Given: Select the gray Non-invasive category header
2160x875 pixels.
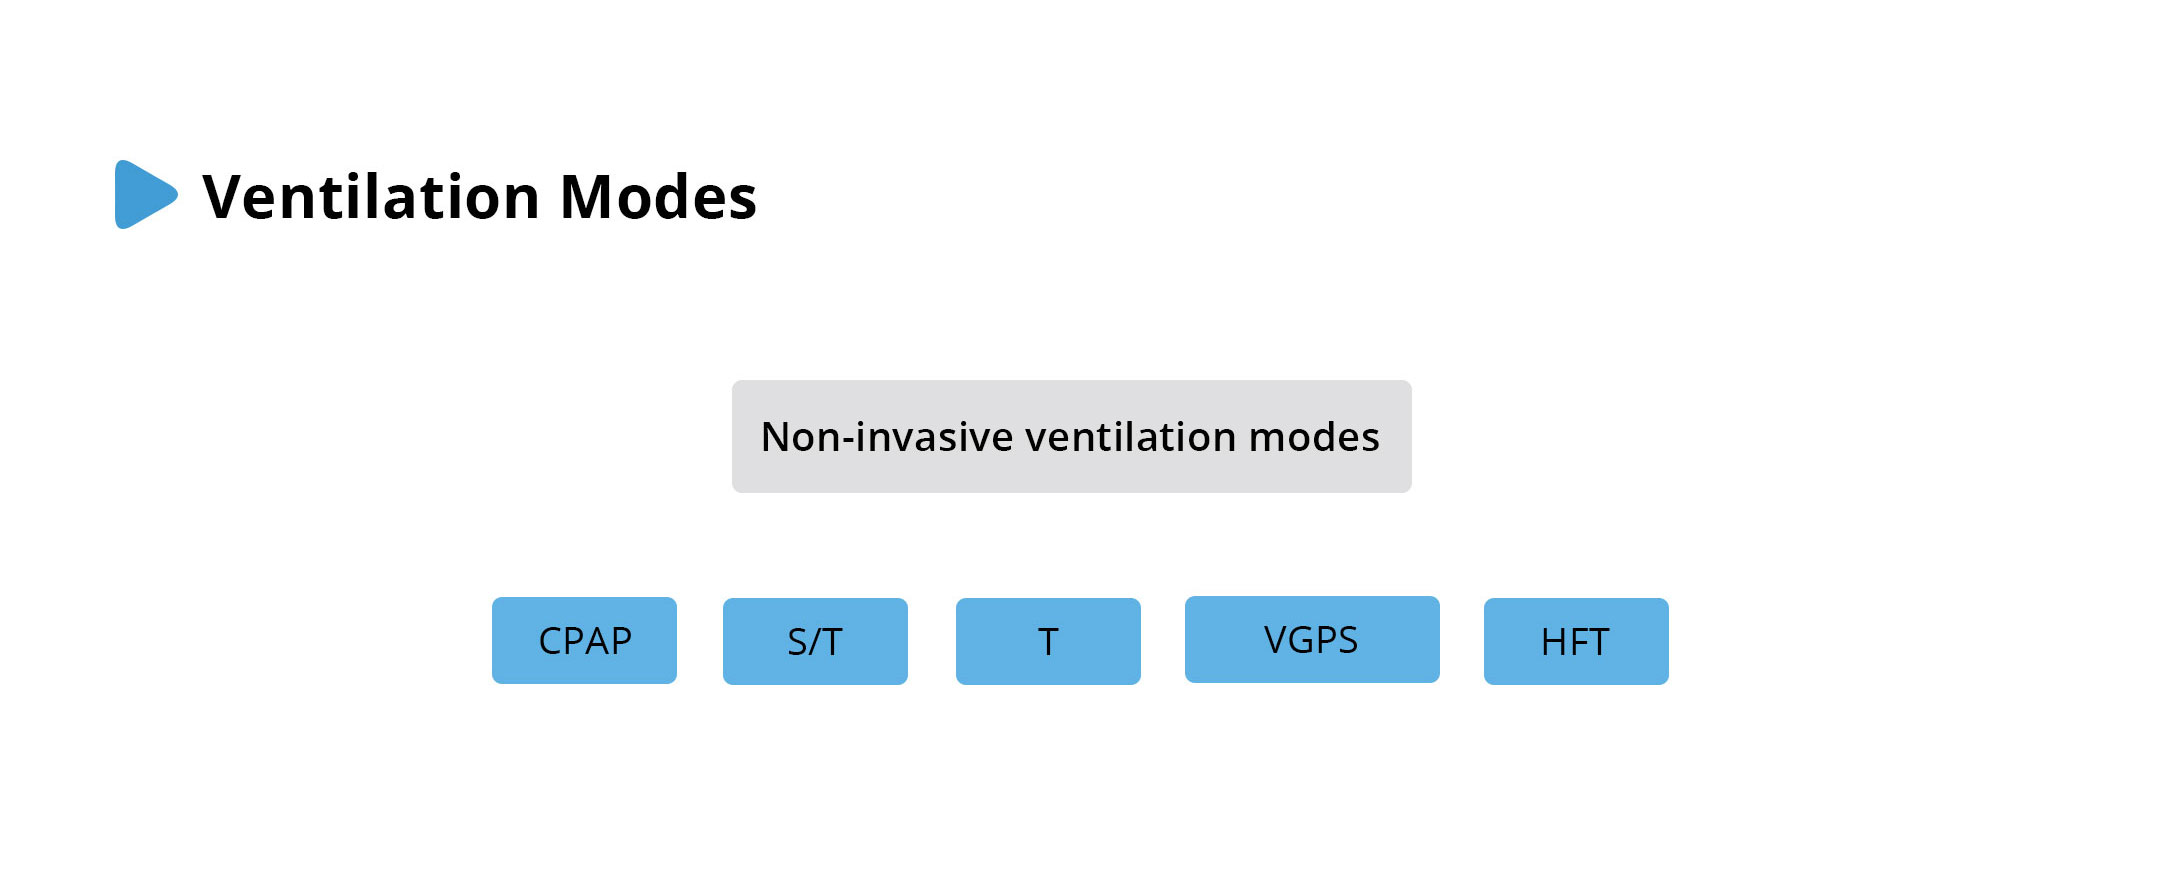Looking at the screenshot, I should 1071,436.
